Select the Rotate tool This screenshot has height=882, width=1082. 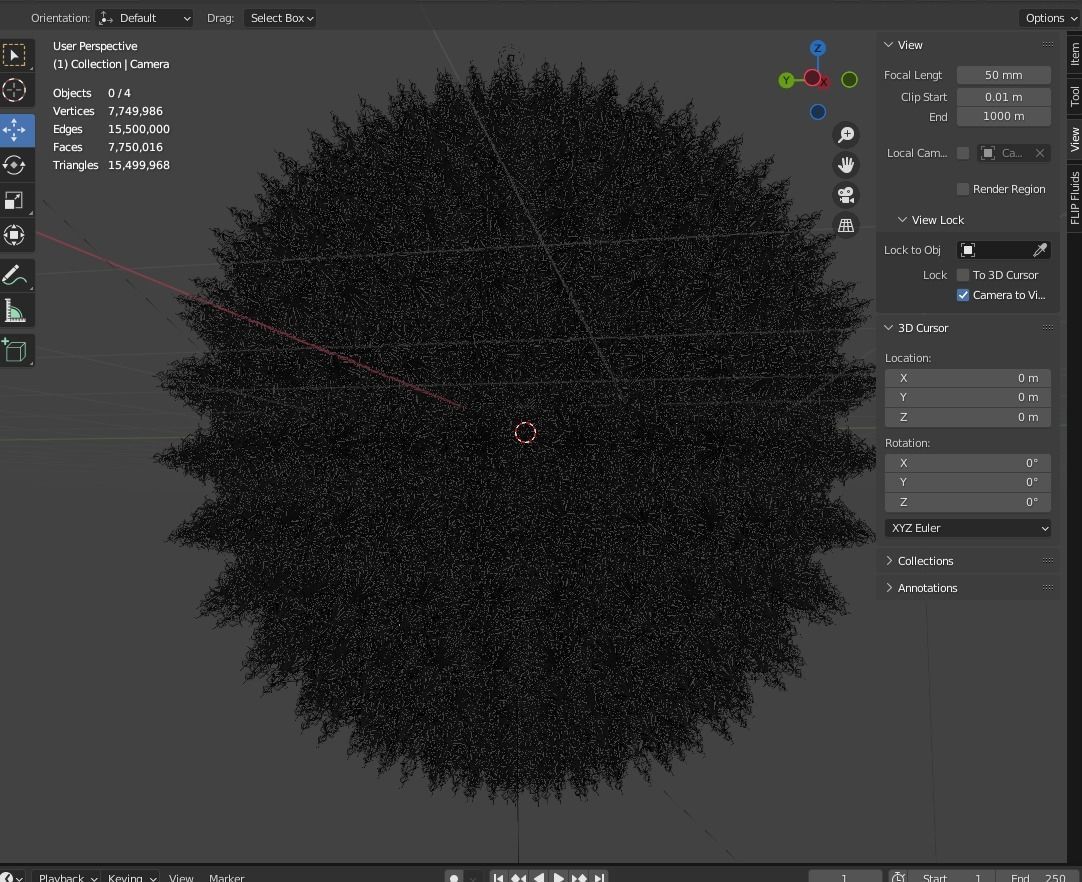coord(14,165)
